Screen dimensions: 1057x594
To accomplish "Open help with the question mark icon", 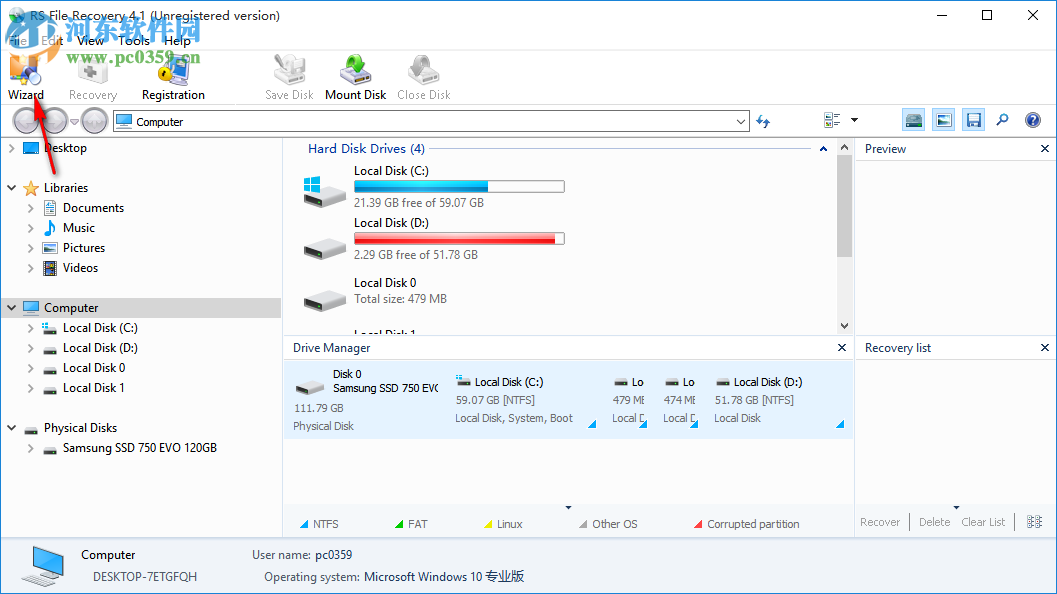I will tap(1032, 119).
